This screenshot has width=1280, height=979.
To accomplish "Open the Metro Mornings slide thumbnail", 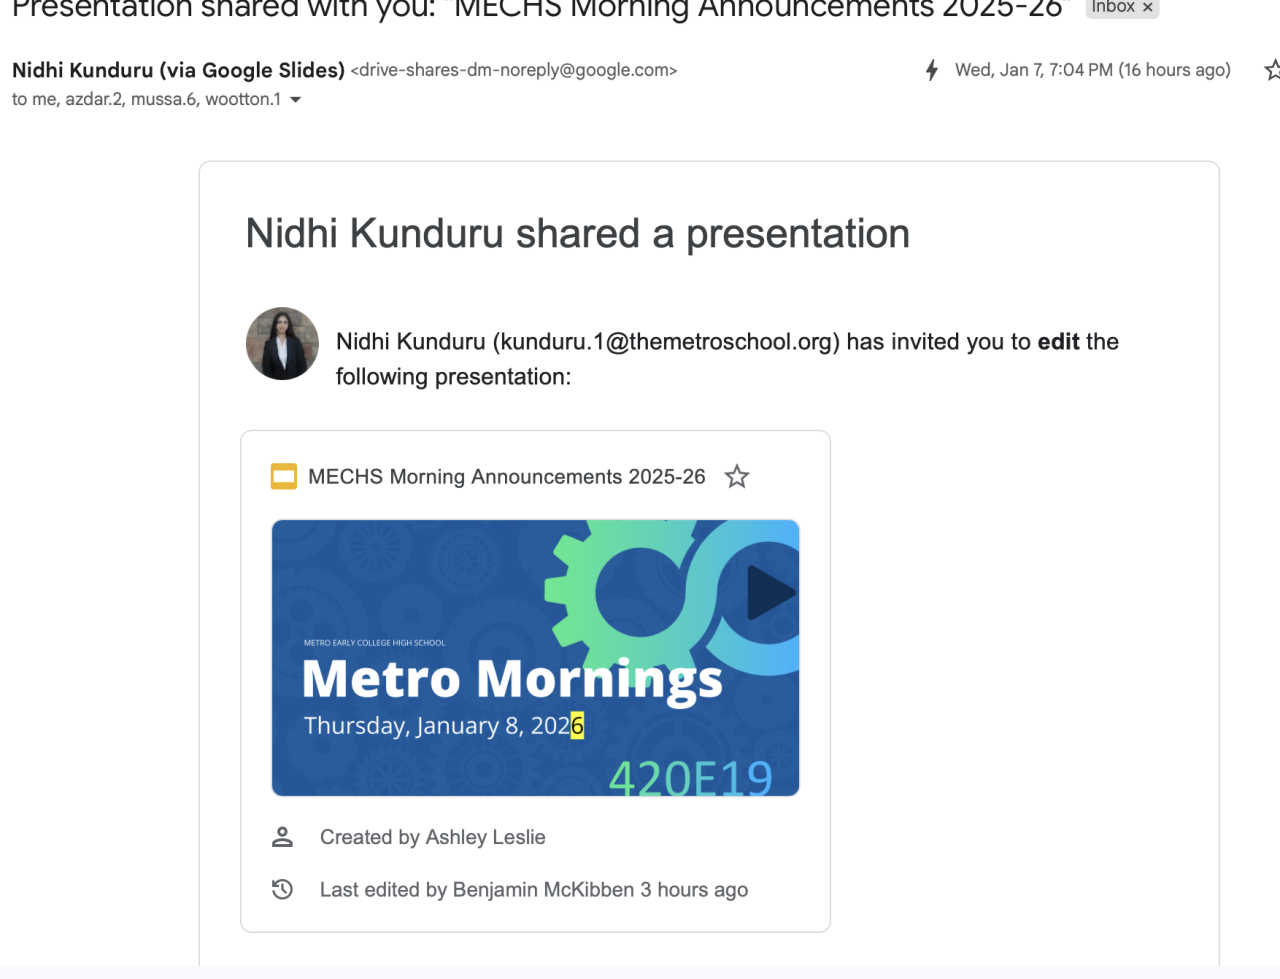I will (x=535, y=657).
